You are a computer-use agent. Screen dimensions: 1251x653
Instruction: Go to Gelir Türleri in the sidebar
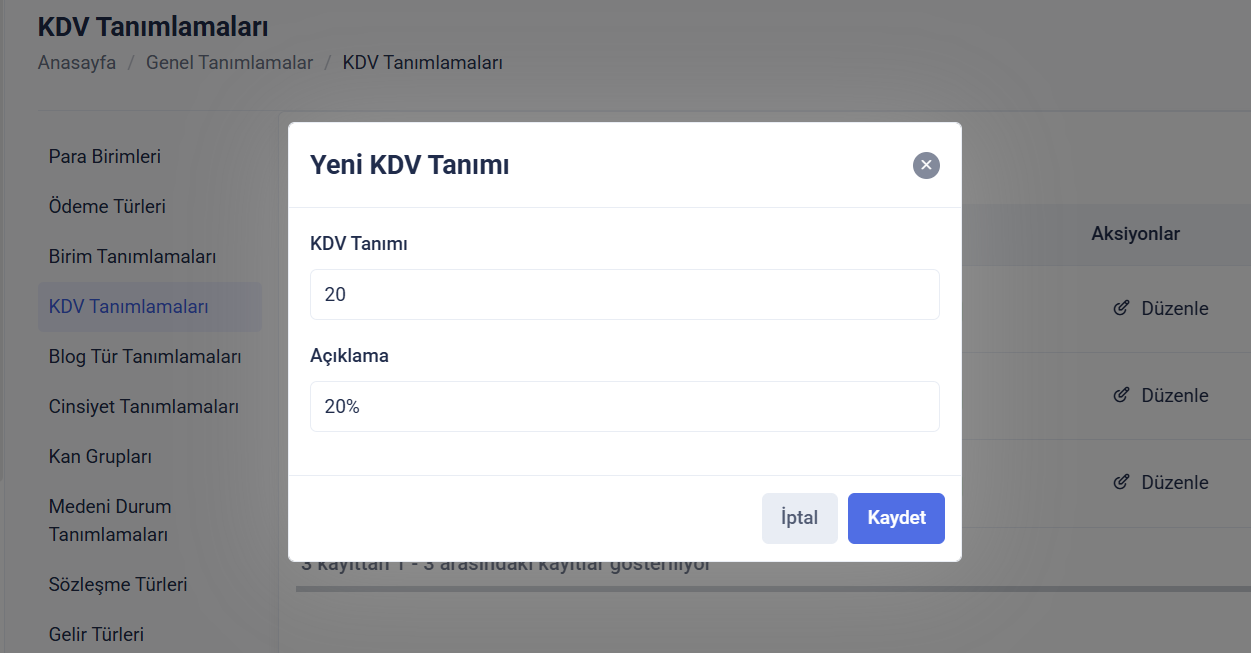96,634
